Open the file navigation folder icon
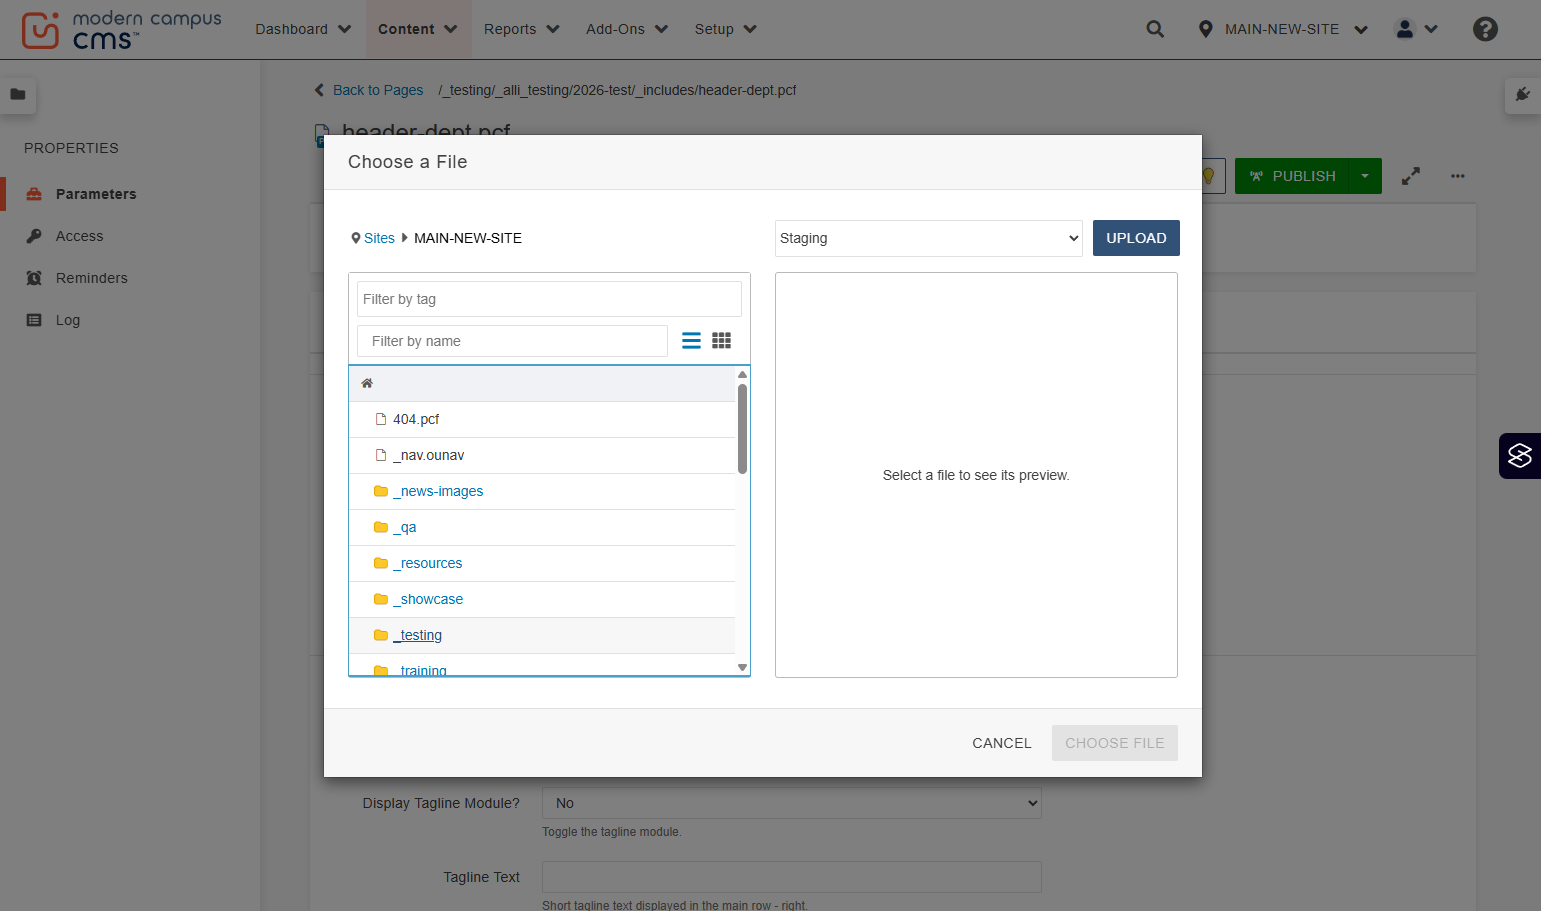The image size is (1541, 911). coord(18,94)
